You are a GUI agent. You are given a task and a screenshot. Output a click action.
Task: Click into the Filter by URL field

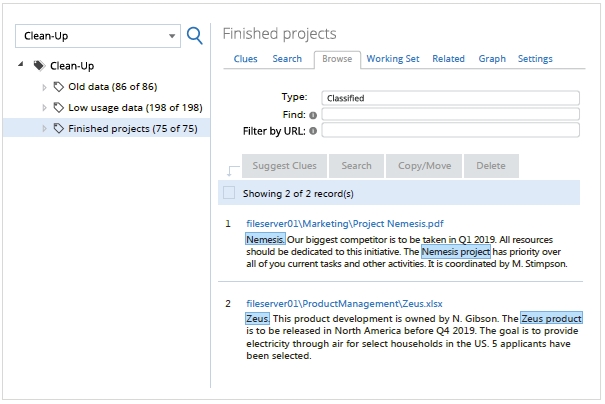450,130
